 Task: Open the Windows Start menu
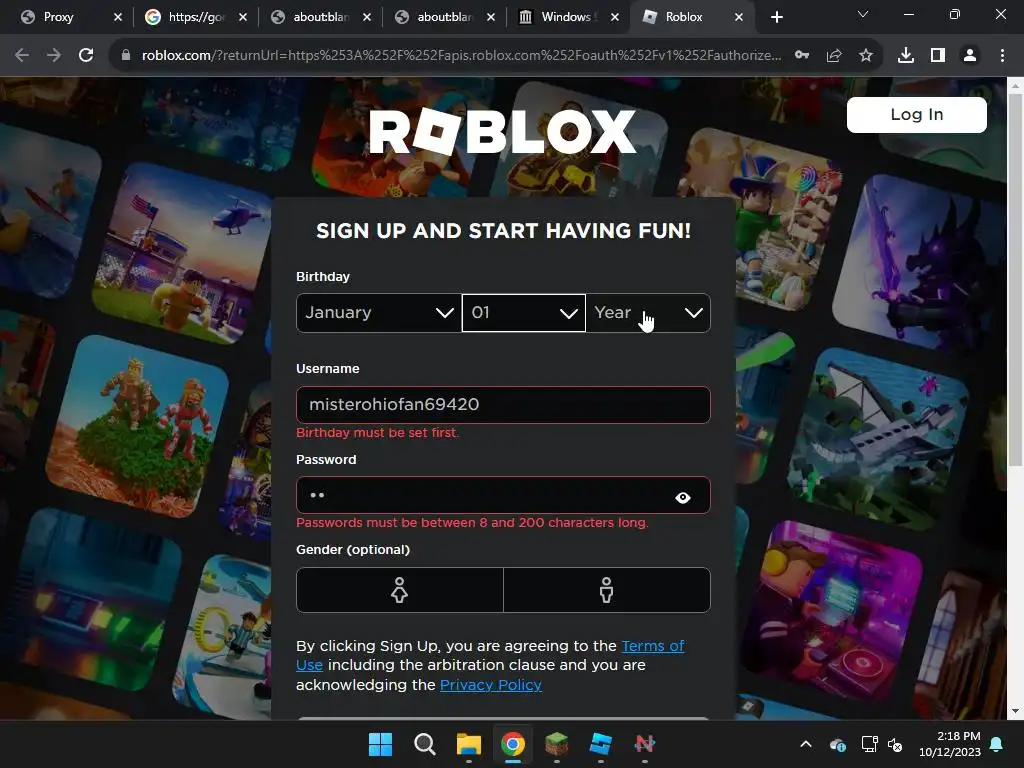(380, 744)
